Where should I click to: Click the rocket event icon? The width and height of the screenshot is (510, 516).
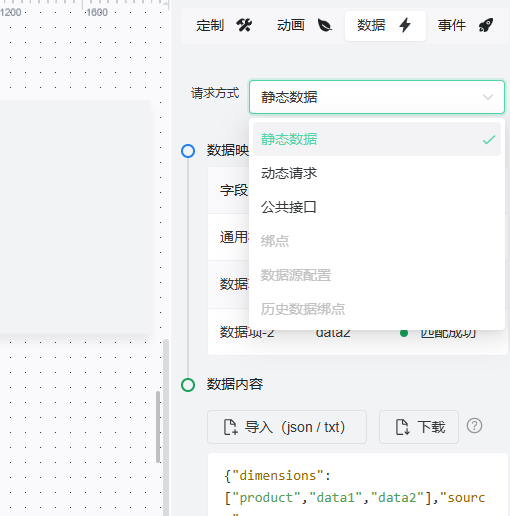pos(486,25)
